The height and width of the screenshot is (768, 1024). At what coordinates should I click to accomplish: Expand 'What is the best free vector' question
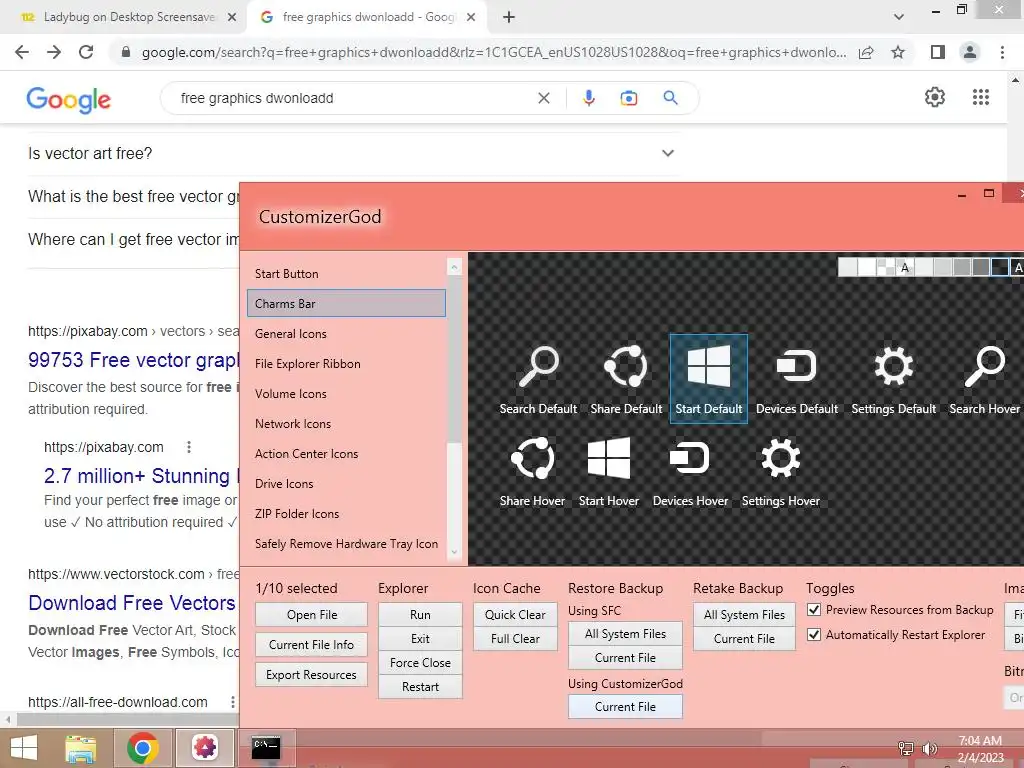pyautogui.click(x=134, y=197)
